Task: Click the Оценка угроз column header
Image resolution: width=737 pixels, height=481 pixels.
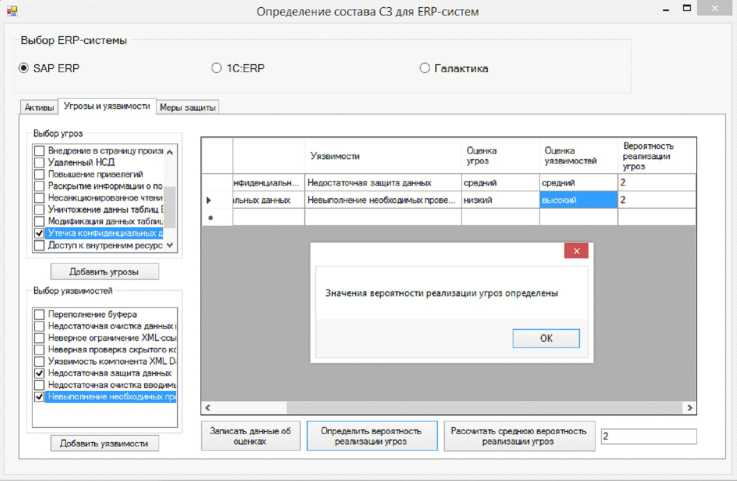Action: [x=500, y=156]
